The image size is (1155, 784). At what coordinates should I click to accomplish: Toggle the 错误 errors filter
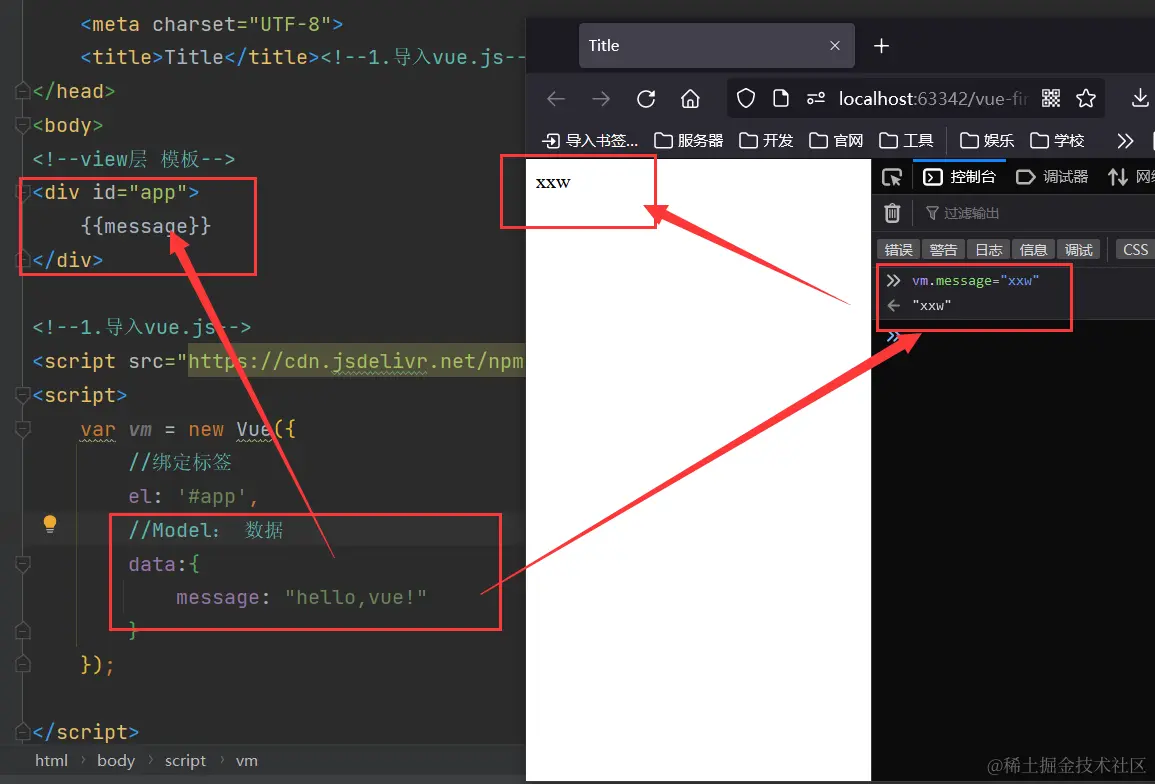pyautogui.click(x=899, y=250)
